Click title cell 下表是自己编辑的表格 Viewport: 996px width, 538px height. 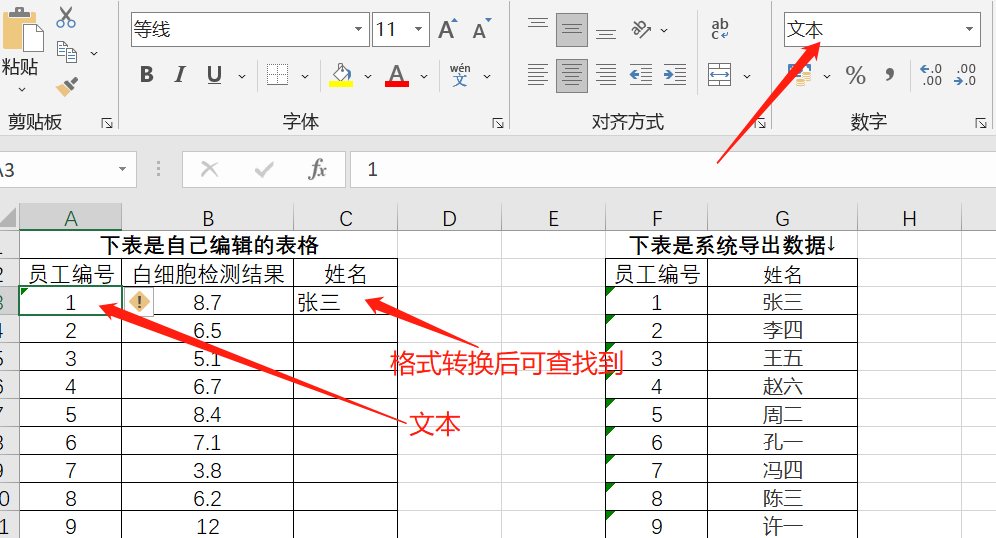[x=208, y=245]
